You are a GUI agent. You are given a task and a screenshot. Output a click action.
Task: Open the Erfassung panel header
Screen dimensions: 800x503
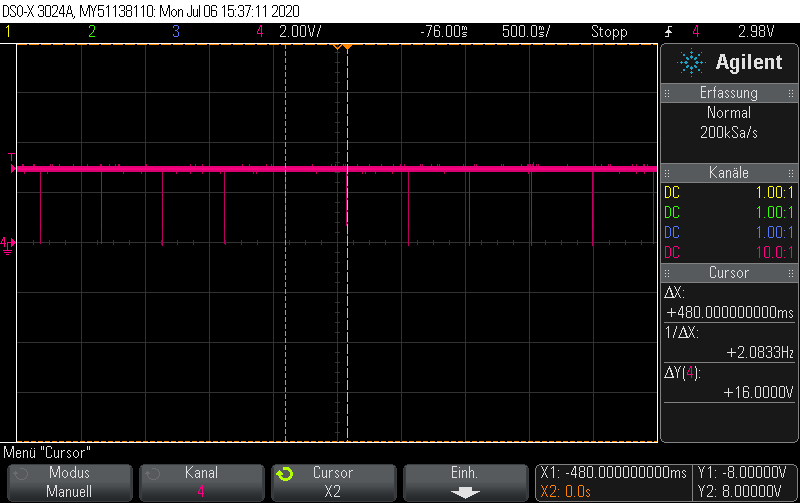click(729, 93)
